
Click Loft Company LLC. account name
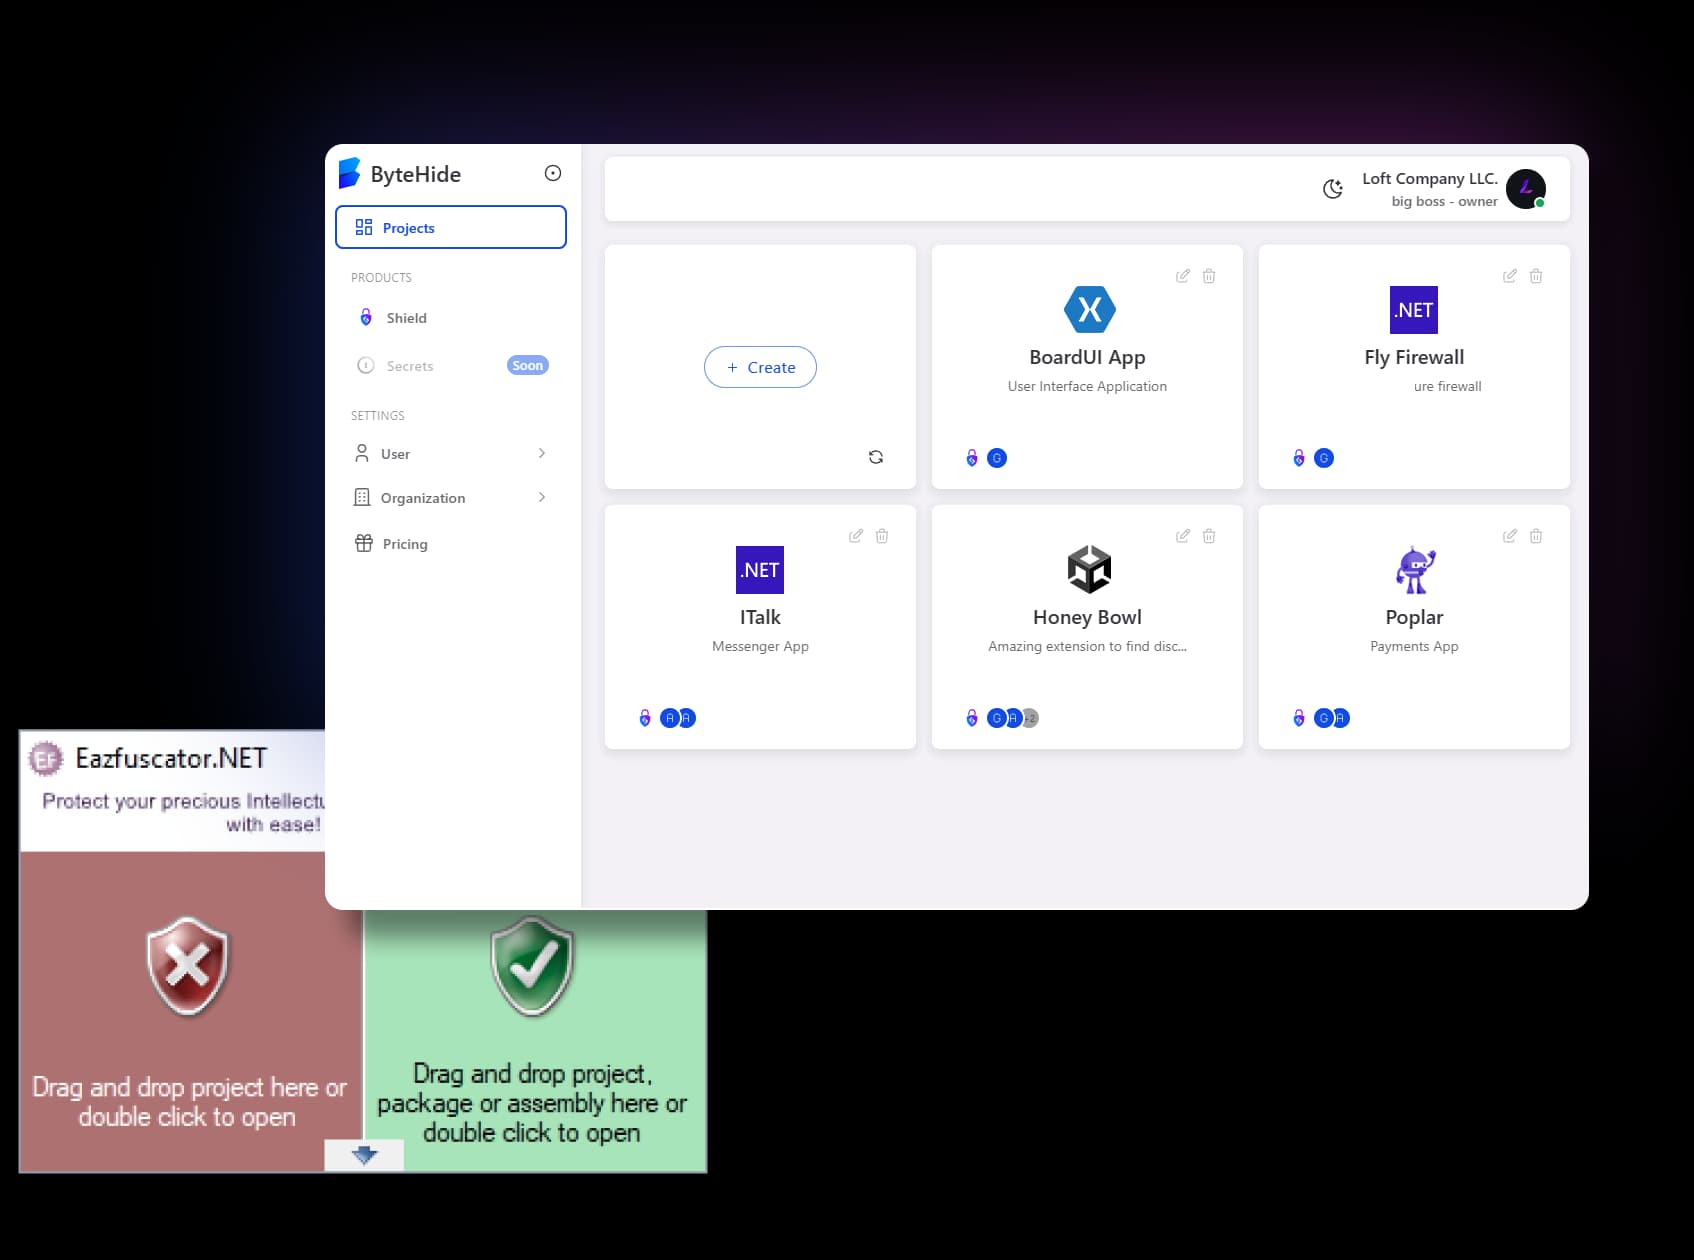[1430, 178]
